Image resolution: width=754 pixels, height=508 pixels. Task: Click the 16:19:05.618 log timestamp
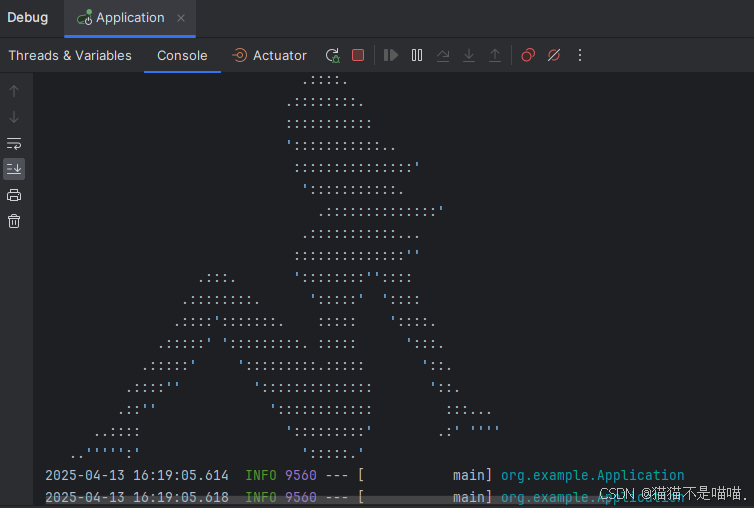[x=181, y=497]
